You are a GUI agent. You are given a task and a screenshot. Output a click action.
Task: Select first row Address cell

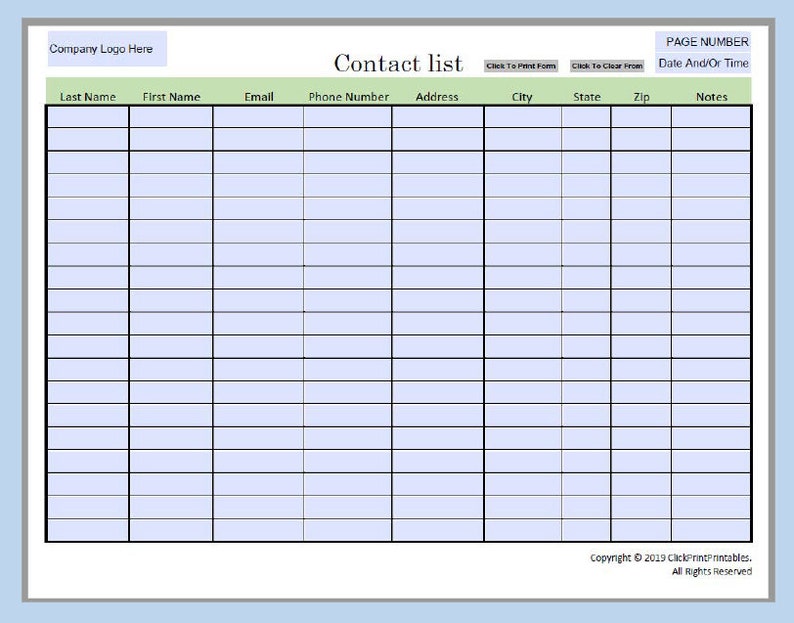pyautogui.click(x=438, y=117)
